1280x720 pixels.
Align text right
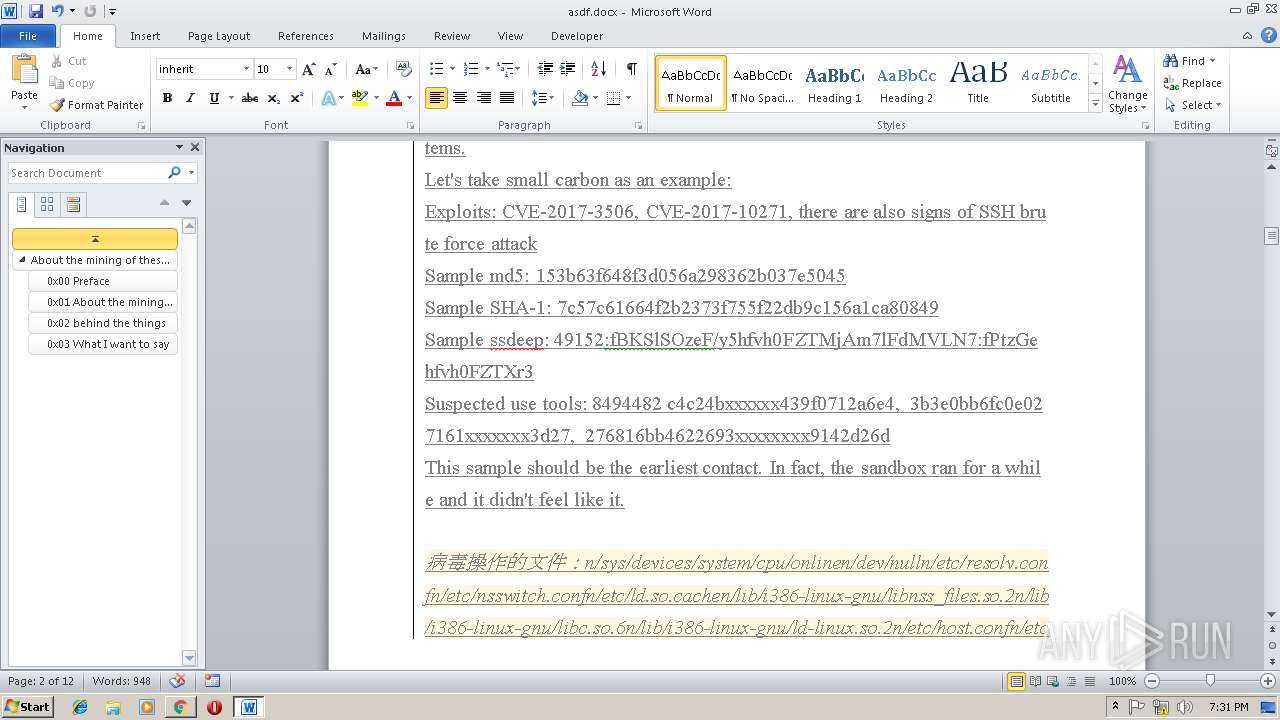[x=483, y=98]
